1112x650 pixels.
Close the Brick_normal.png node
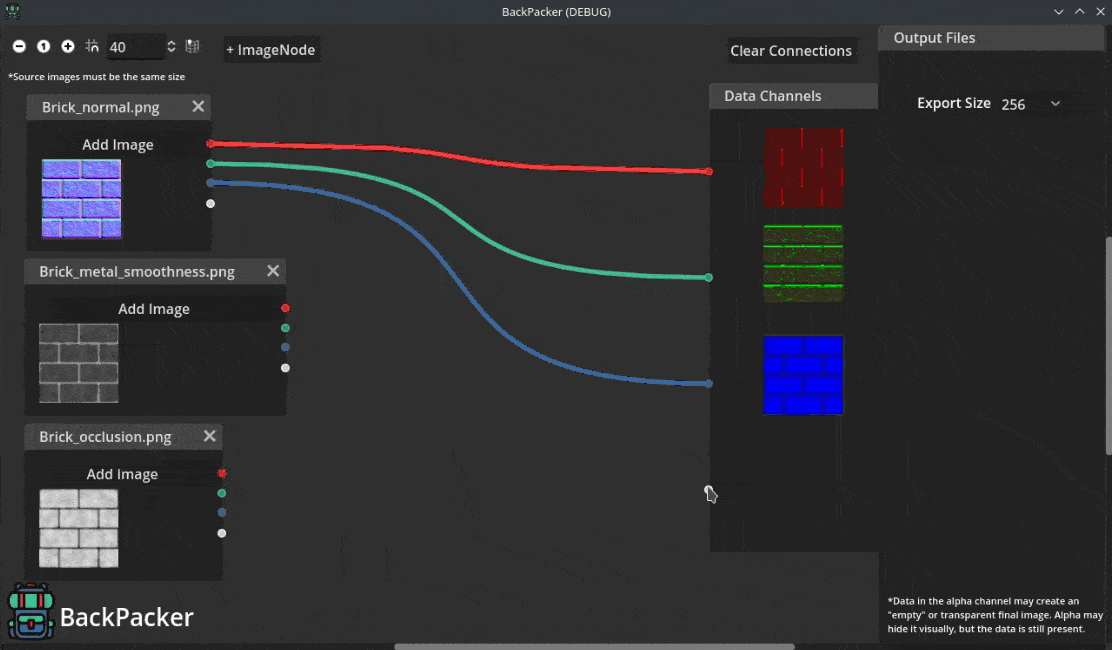coord(198,106)
